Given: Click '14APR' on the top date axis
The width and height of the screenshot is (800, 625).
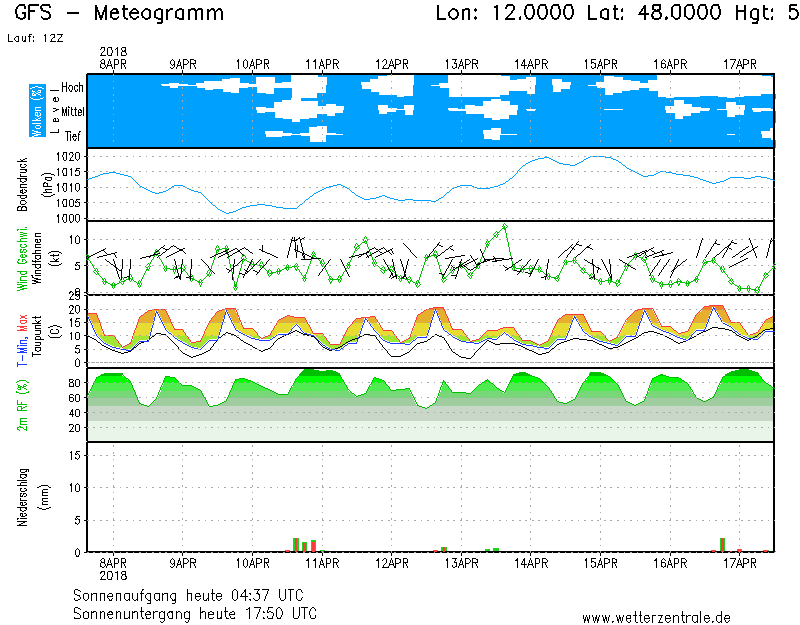Looking at the screenshot, I should [531, 65].
